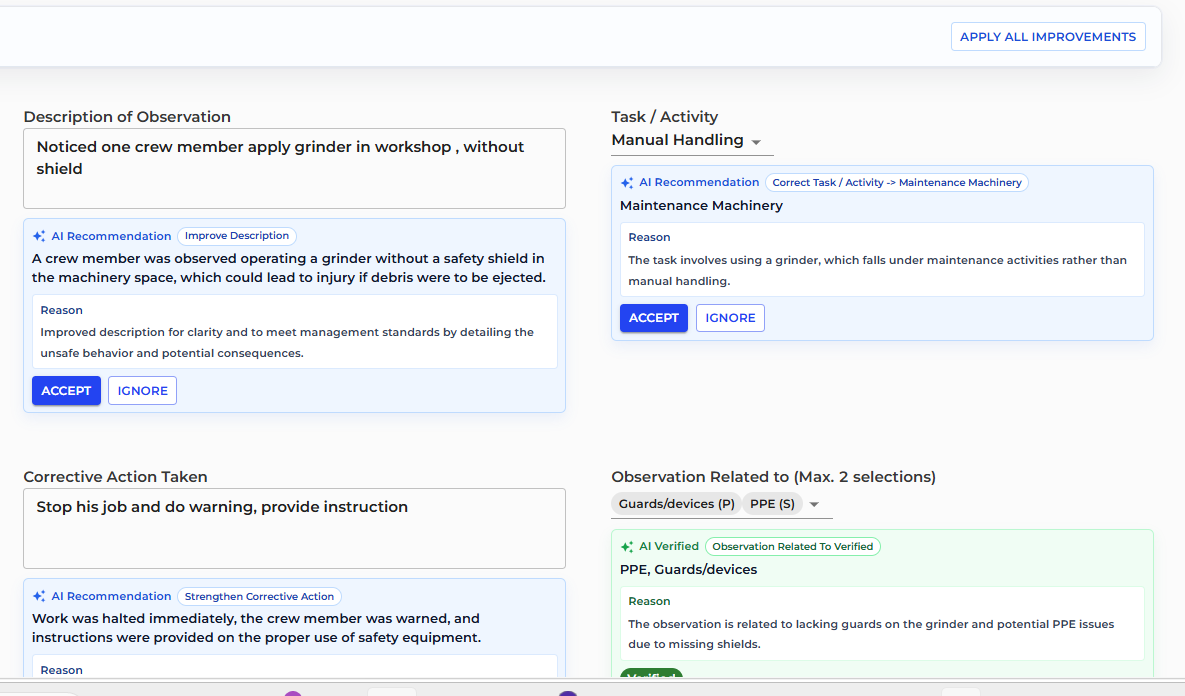The height and width of the screenshot is (696, 1185).
Task: Click the 'Improved description for clarity' reason text
Action: pos(287,342)
